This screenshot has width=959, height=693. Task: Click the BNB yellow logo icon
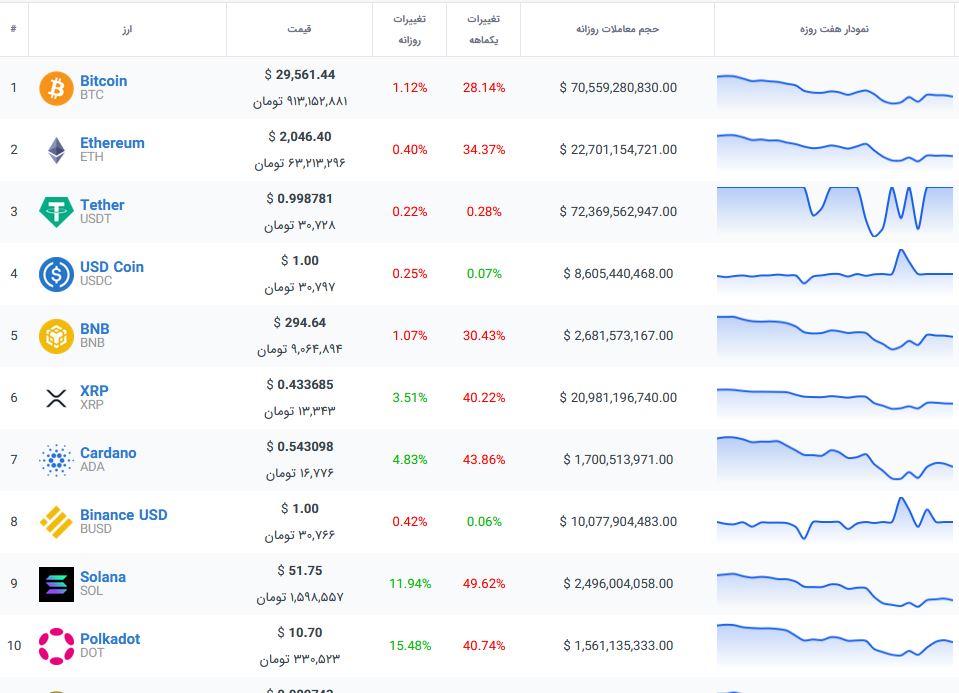tap(56, 336)
